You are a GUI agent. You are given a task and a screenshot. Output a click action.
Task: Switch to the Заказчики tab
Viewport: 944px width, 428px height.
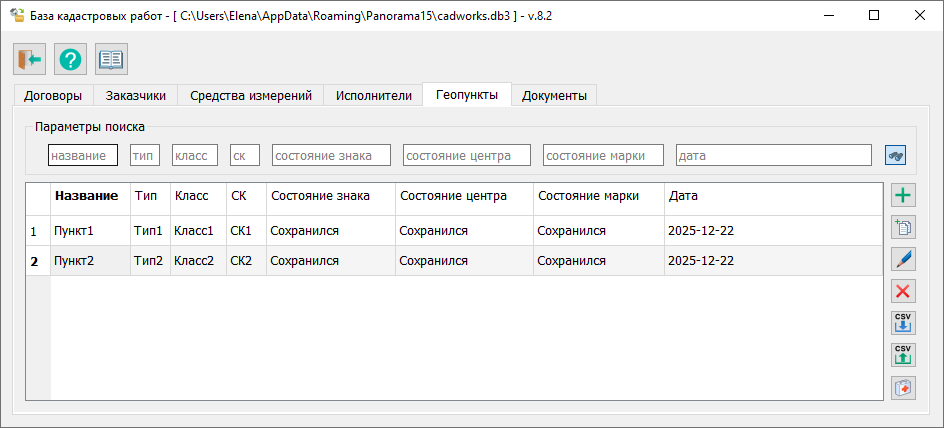(135, 95)
